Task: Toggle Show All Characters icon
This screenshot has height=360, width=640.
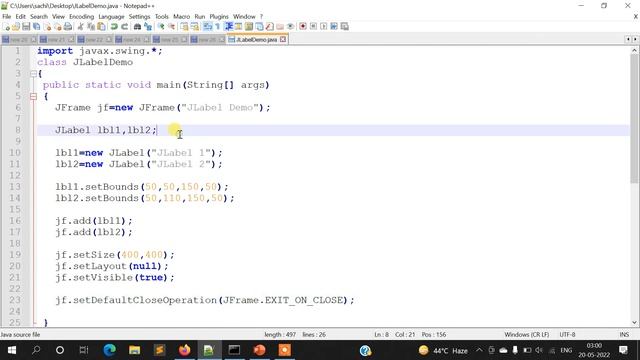Action: [218, 27]
